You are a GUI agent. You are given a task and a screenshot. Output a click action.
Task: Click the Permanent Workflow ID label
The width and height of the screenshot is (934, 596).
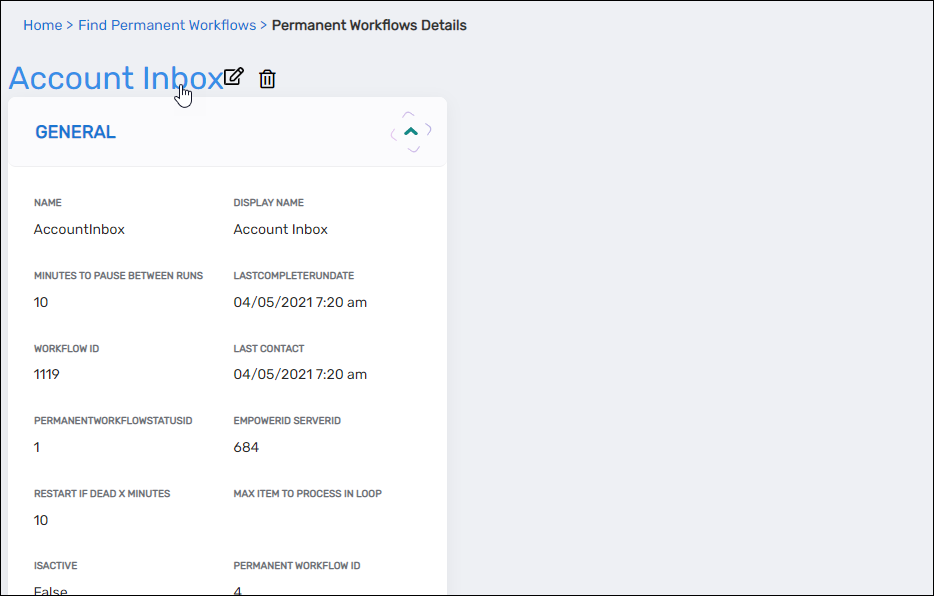tap(296, 566)
